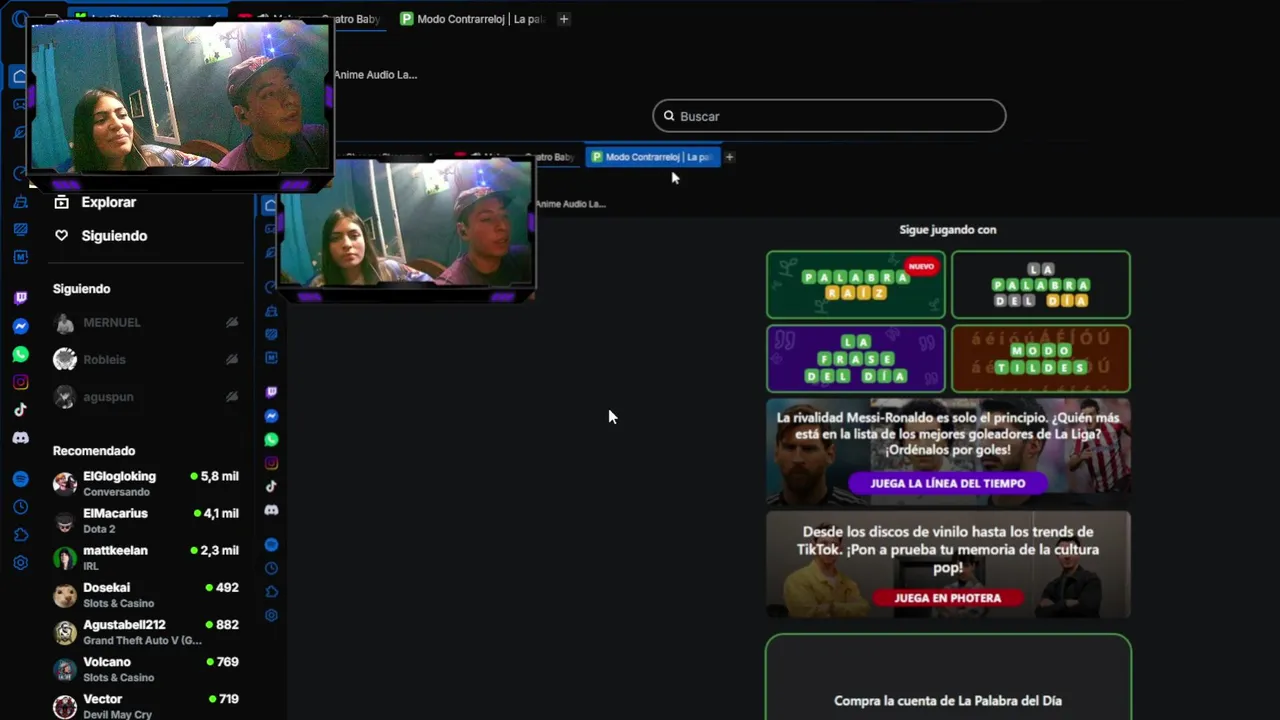
Task: Open Messi-Ronaldo rivalry banner image
Action: click(948, 452)
